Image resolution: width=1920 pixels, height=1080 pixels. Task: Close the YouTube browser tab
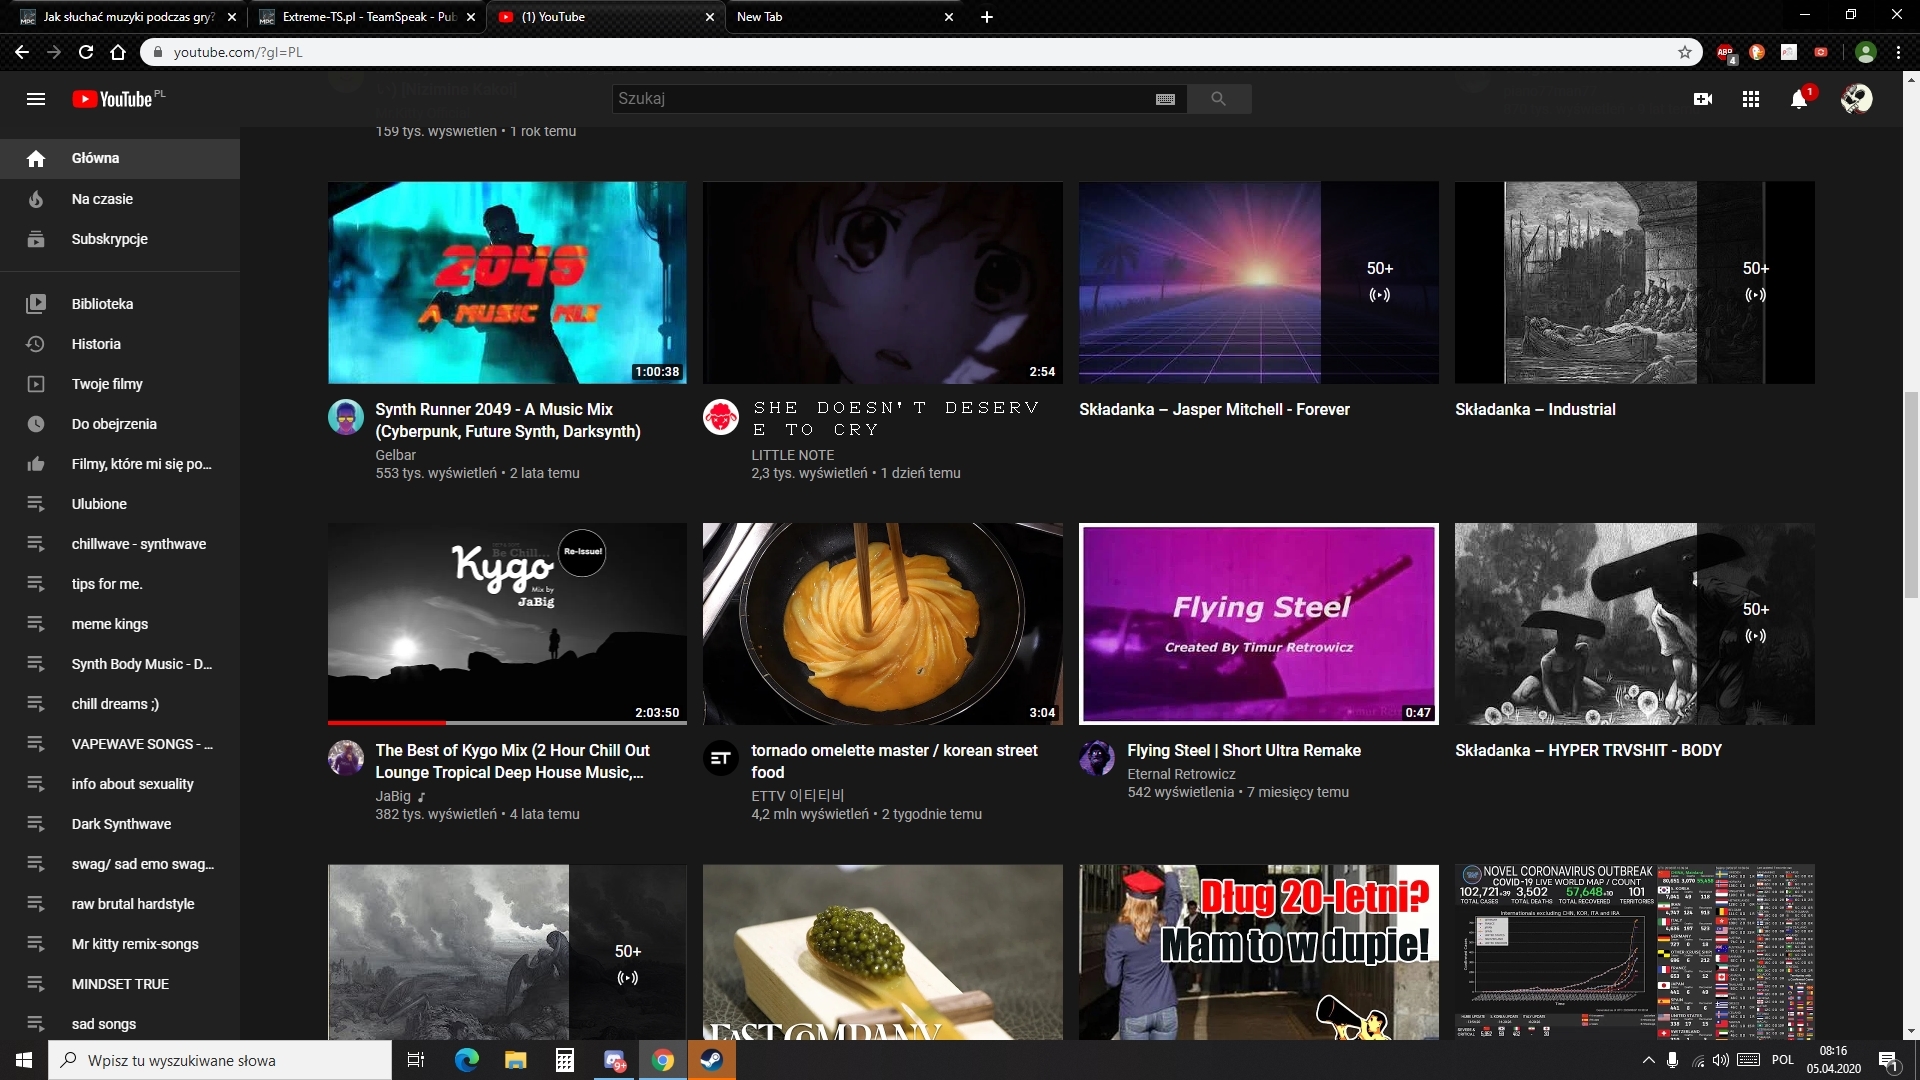coord(710,17)
